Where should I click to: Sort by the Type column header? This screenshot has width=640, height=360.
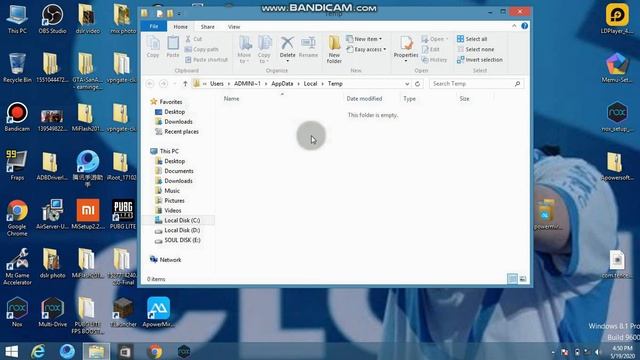coord(409,99)
